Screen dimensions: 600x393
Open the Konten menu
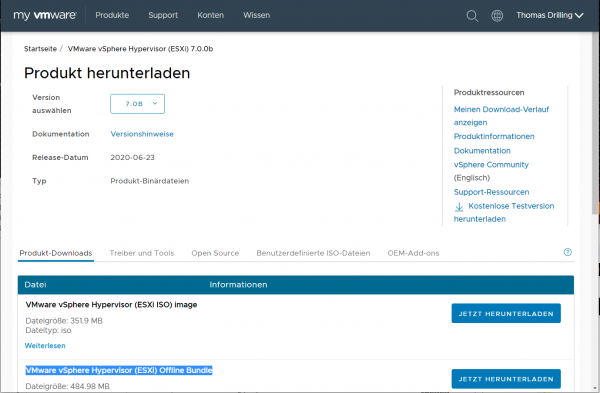tap(210, 15)
